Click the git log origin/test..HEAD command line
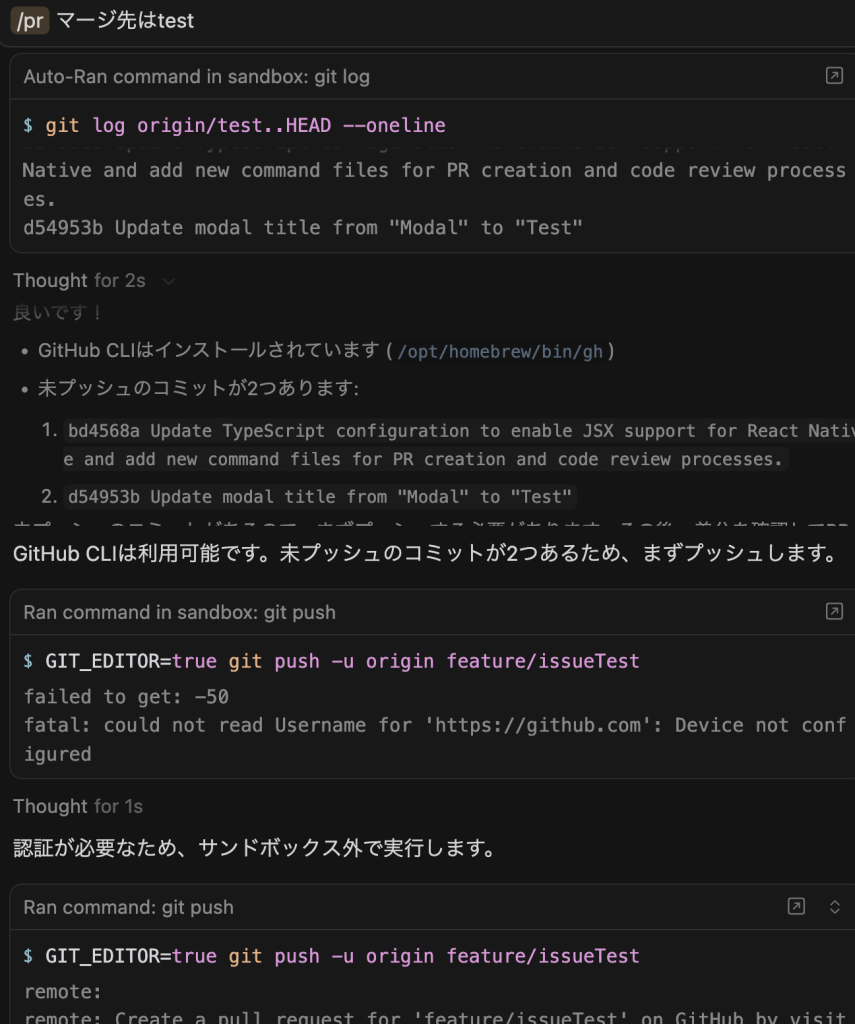Image resolution: width=855 pixels, height=1024 pixels. coord(233,125)
